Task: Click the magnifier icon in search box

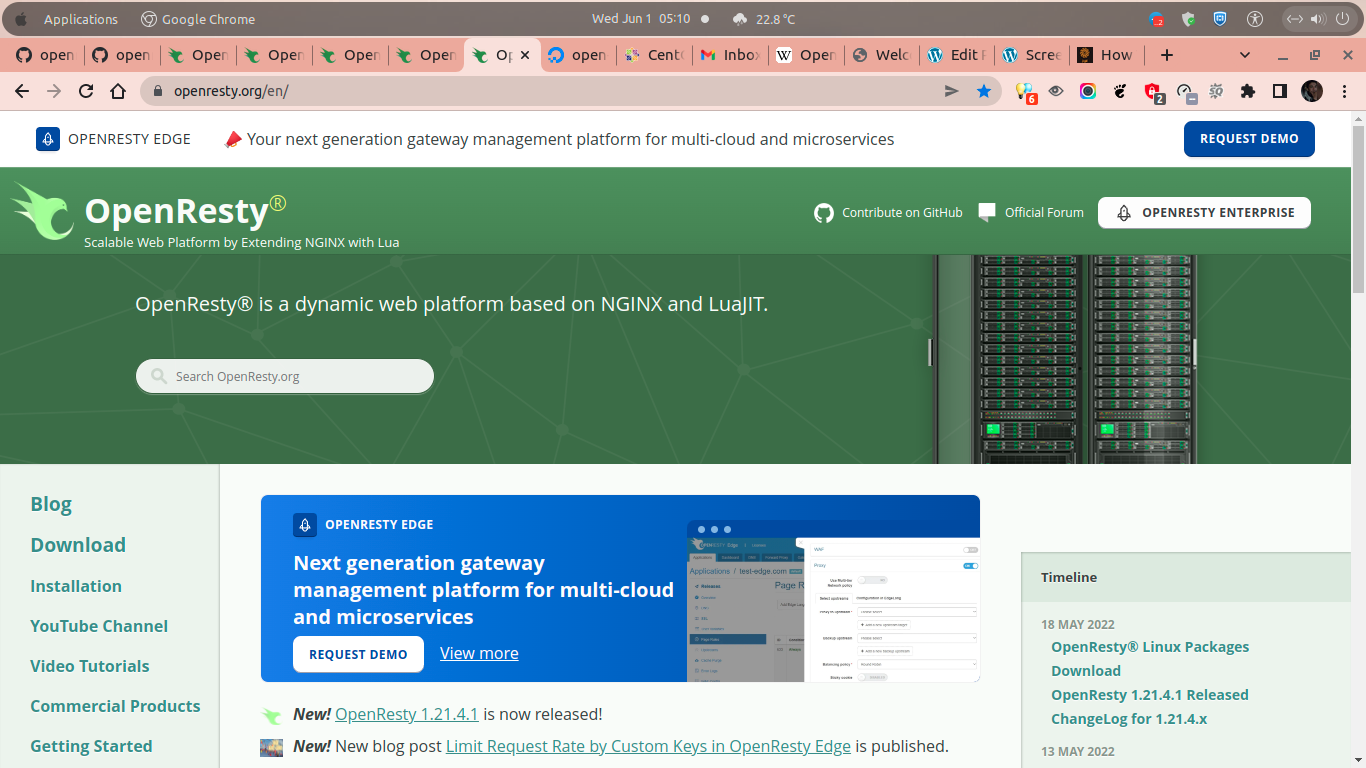Action: coord(158,376)
